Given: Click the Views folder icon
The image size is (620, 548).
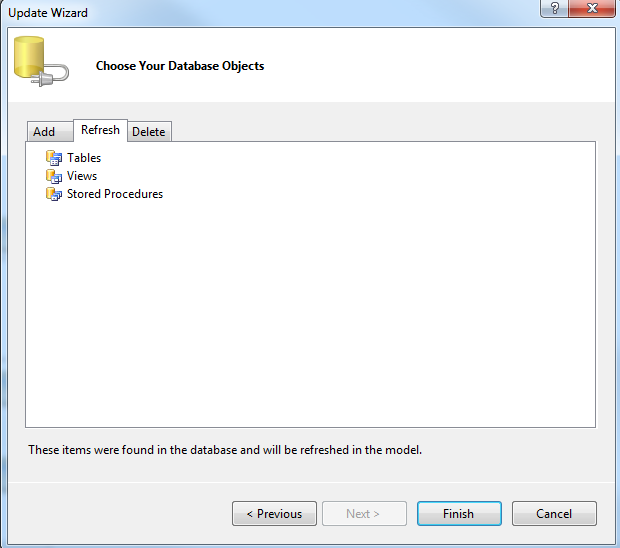Looking at the screenshot, I should pos(54,176).
